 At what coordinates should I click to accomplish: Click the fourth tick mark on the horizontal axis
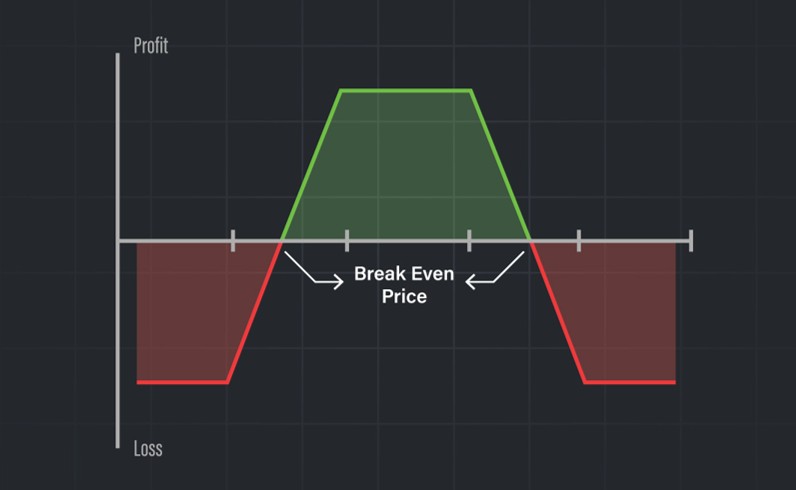579,240
